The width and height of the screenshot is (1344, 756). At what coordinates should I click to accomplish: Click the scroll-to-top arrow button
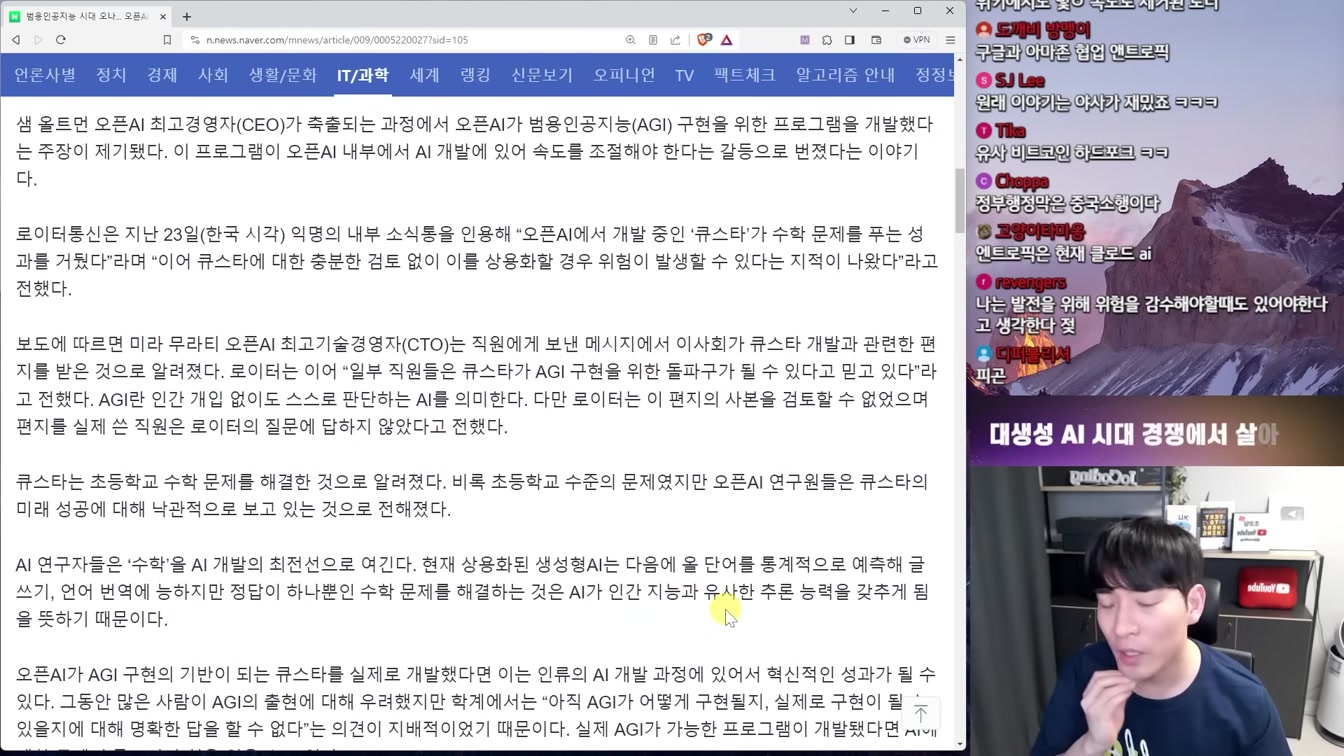921,713
